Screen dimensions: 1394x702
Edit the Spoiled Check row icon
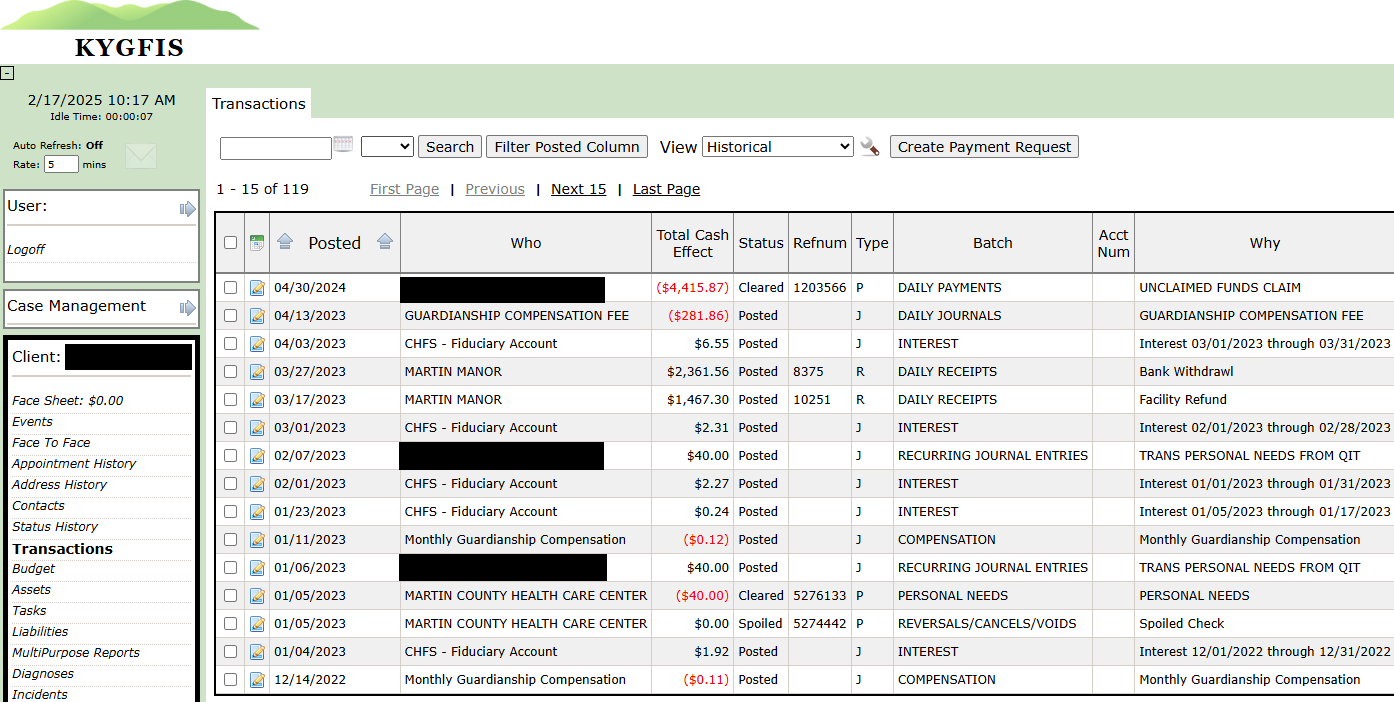click(257, 624)
